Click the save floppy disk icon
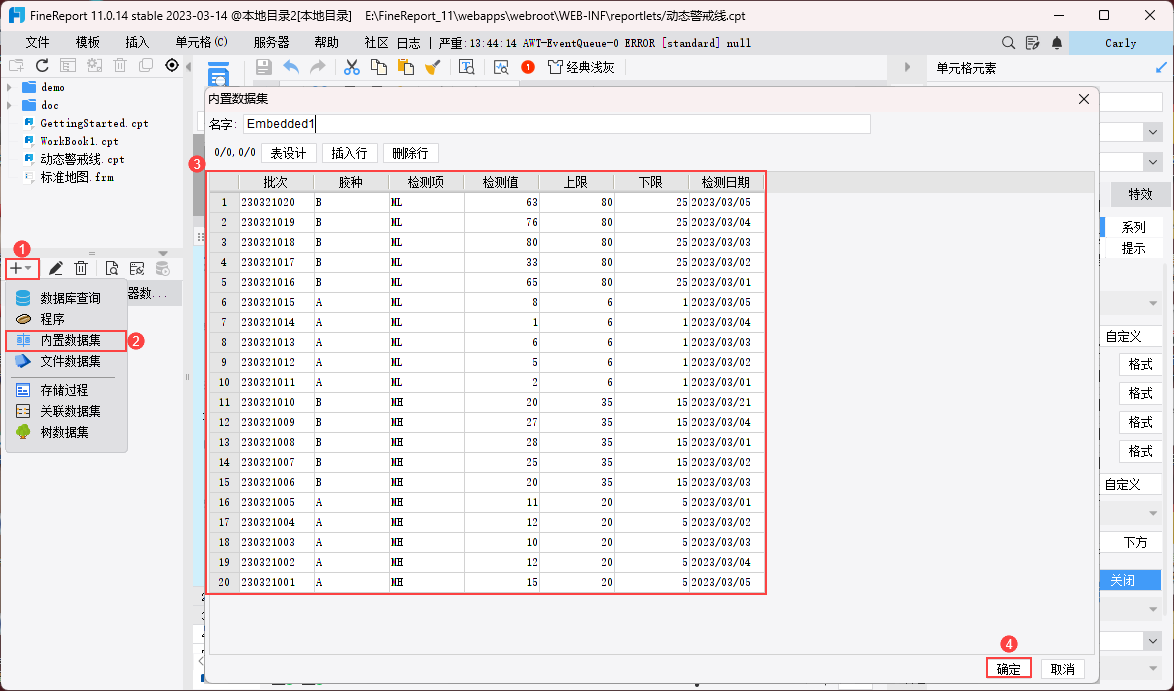This screenshot has height=691, width=1174. (x=264, y=67)
